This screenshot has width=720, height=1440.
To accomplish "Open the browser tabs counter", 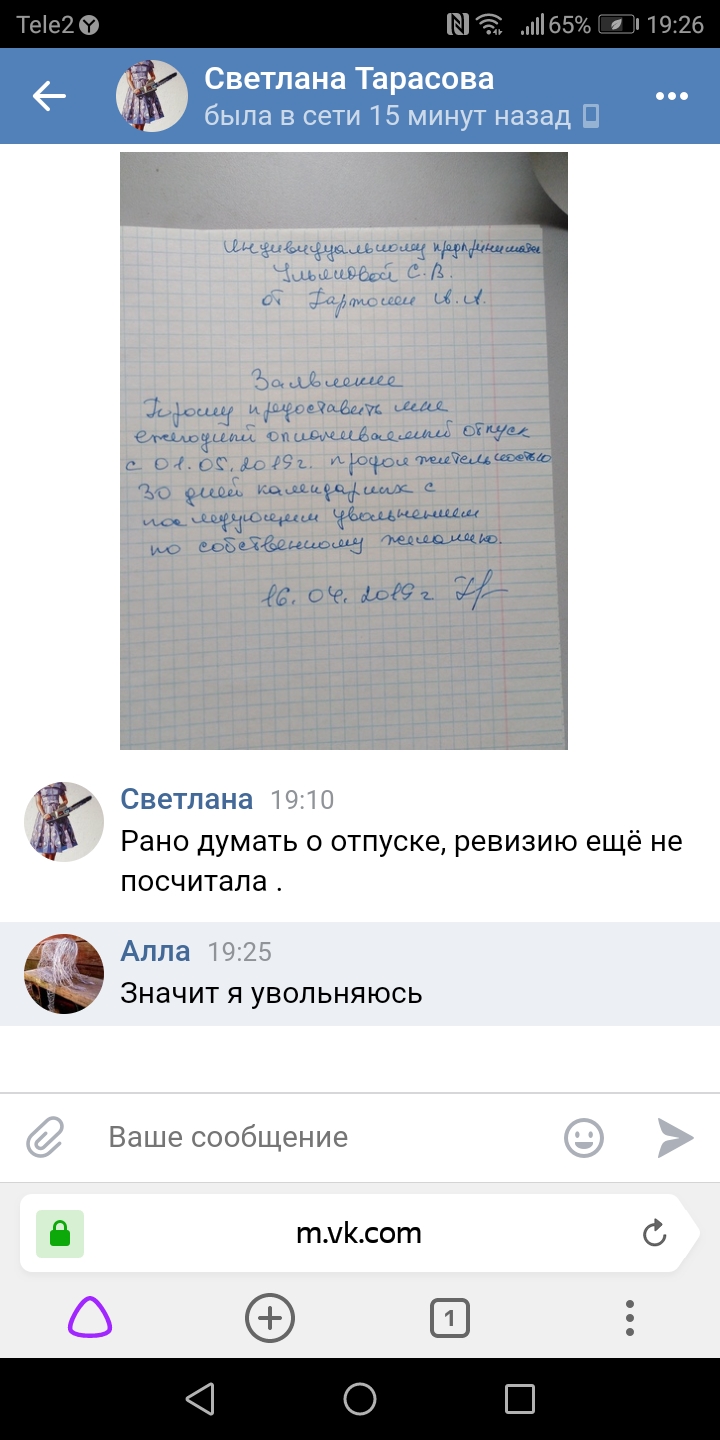I will (450, 1318).
